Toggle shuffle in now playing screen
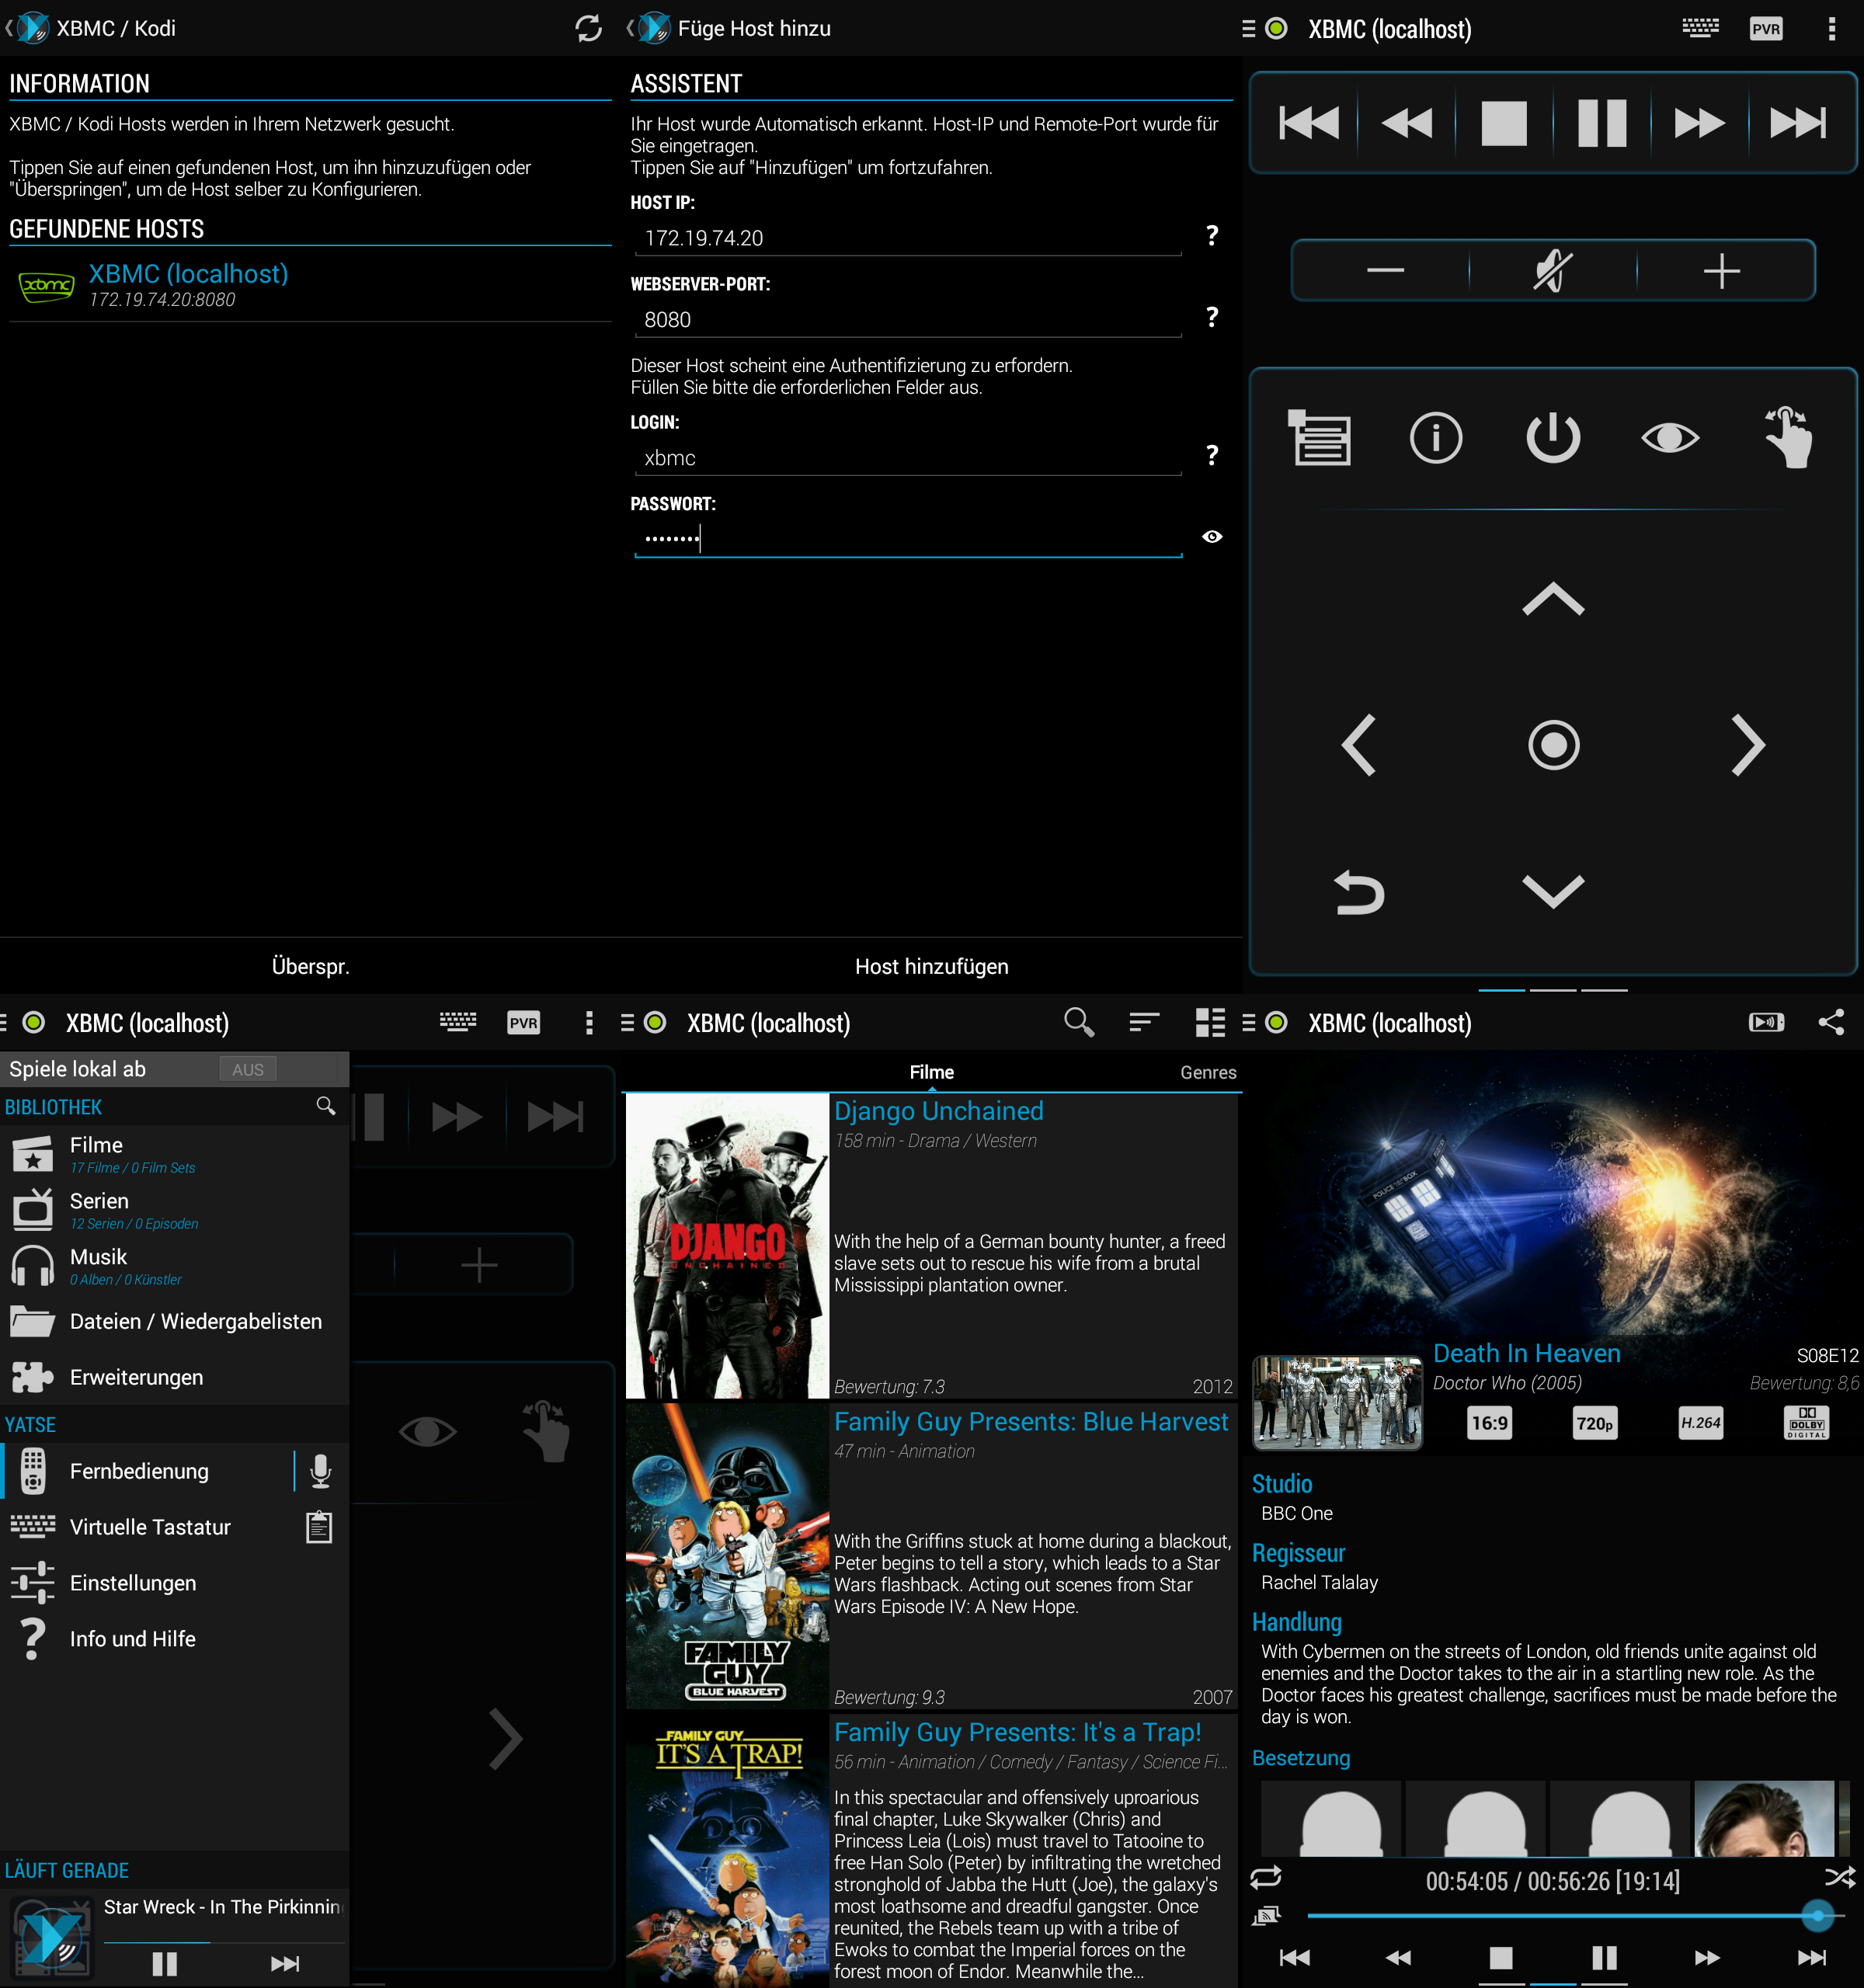 1839,1877
